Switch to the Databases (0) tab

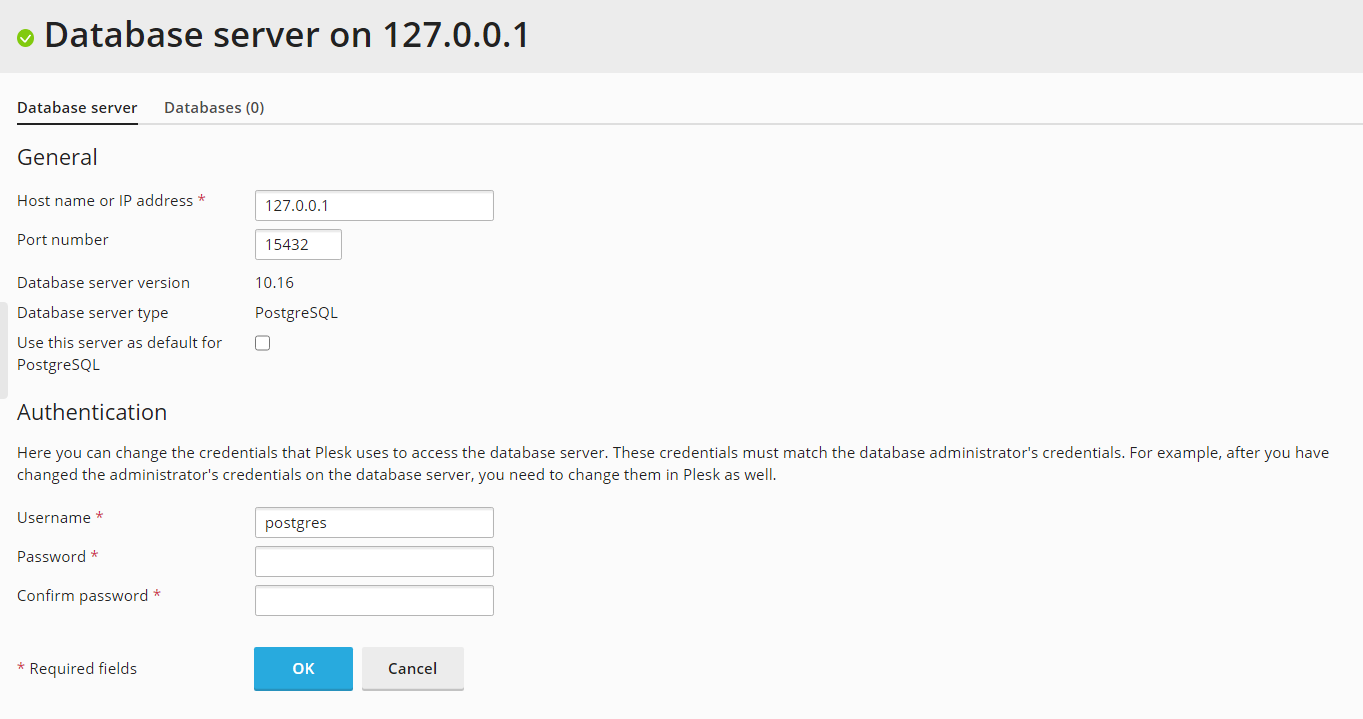(214, 107)
